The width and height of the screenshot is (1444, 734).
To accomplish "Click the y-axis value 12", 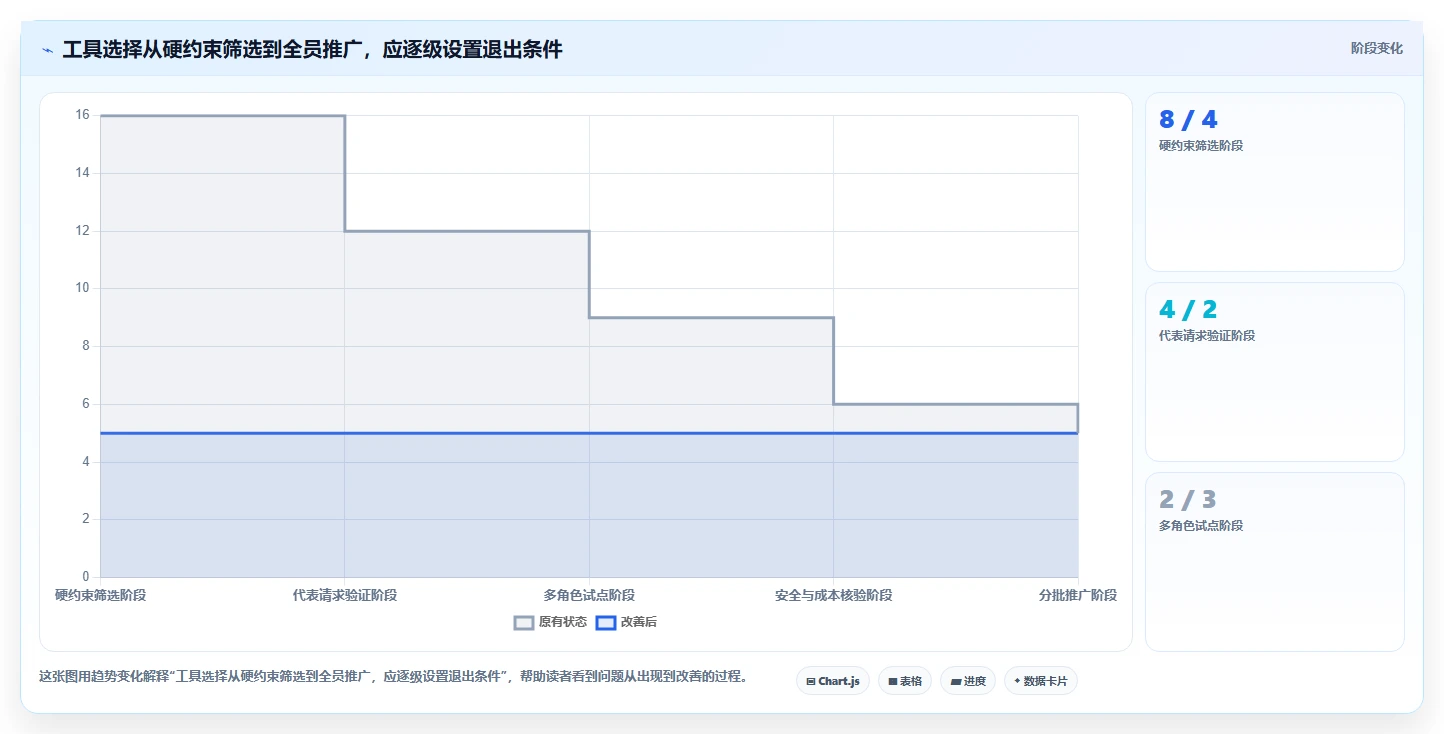I will (82, 231).
